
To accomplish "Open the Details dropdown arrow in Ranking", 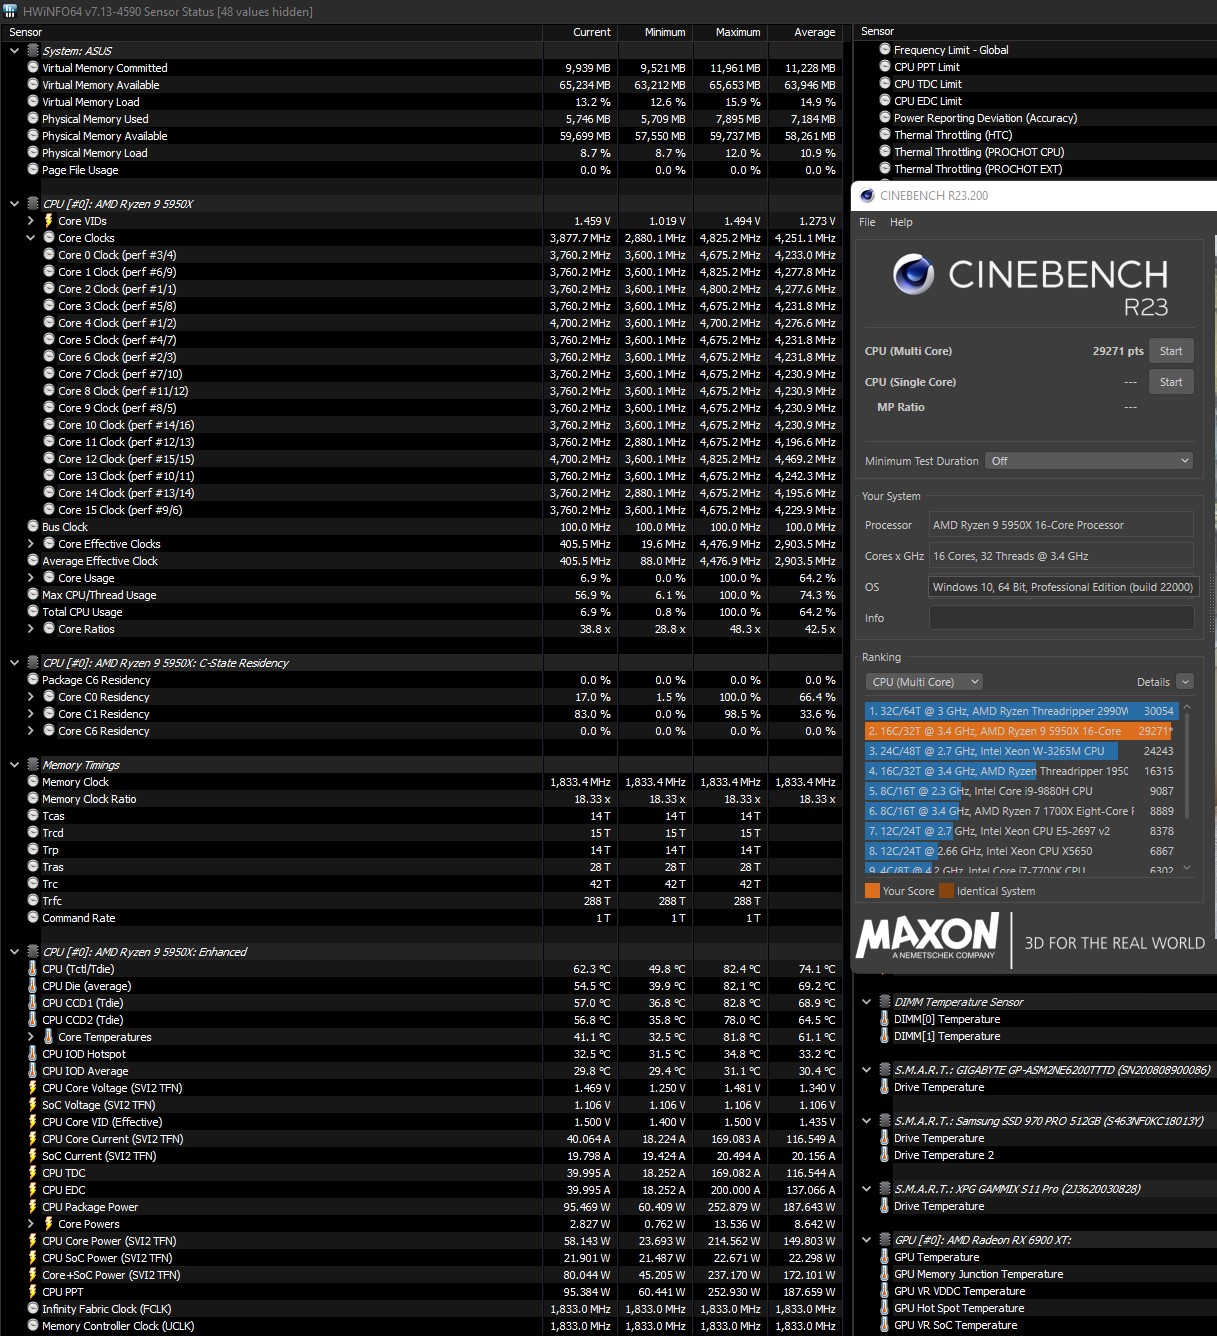I will click(x=1185, y=682).
